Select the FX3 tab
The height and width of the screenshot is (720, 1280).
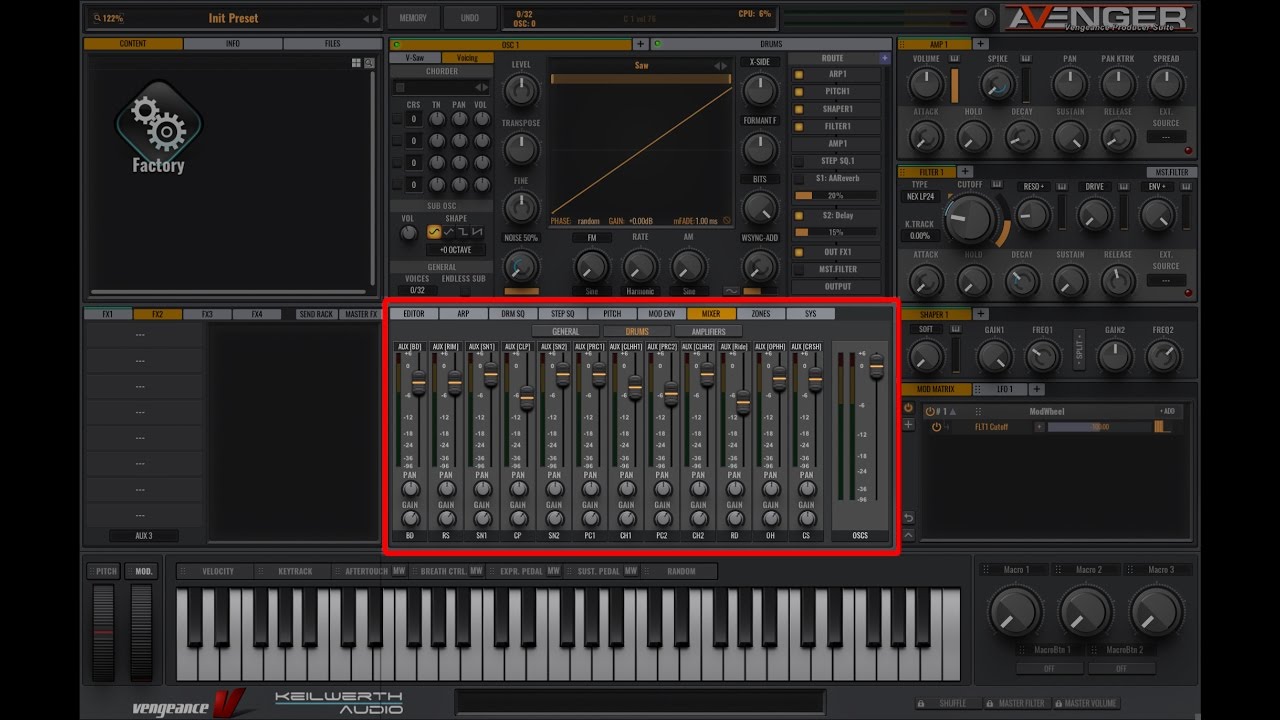click(207, 314)
